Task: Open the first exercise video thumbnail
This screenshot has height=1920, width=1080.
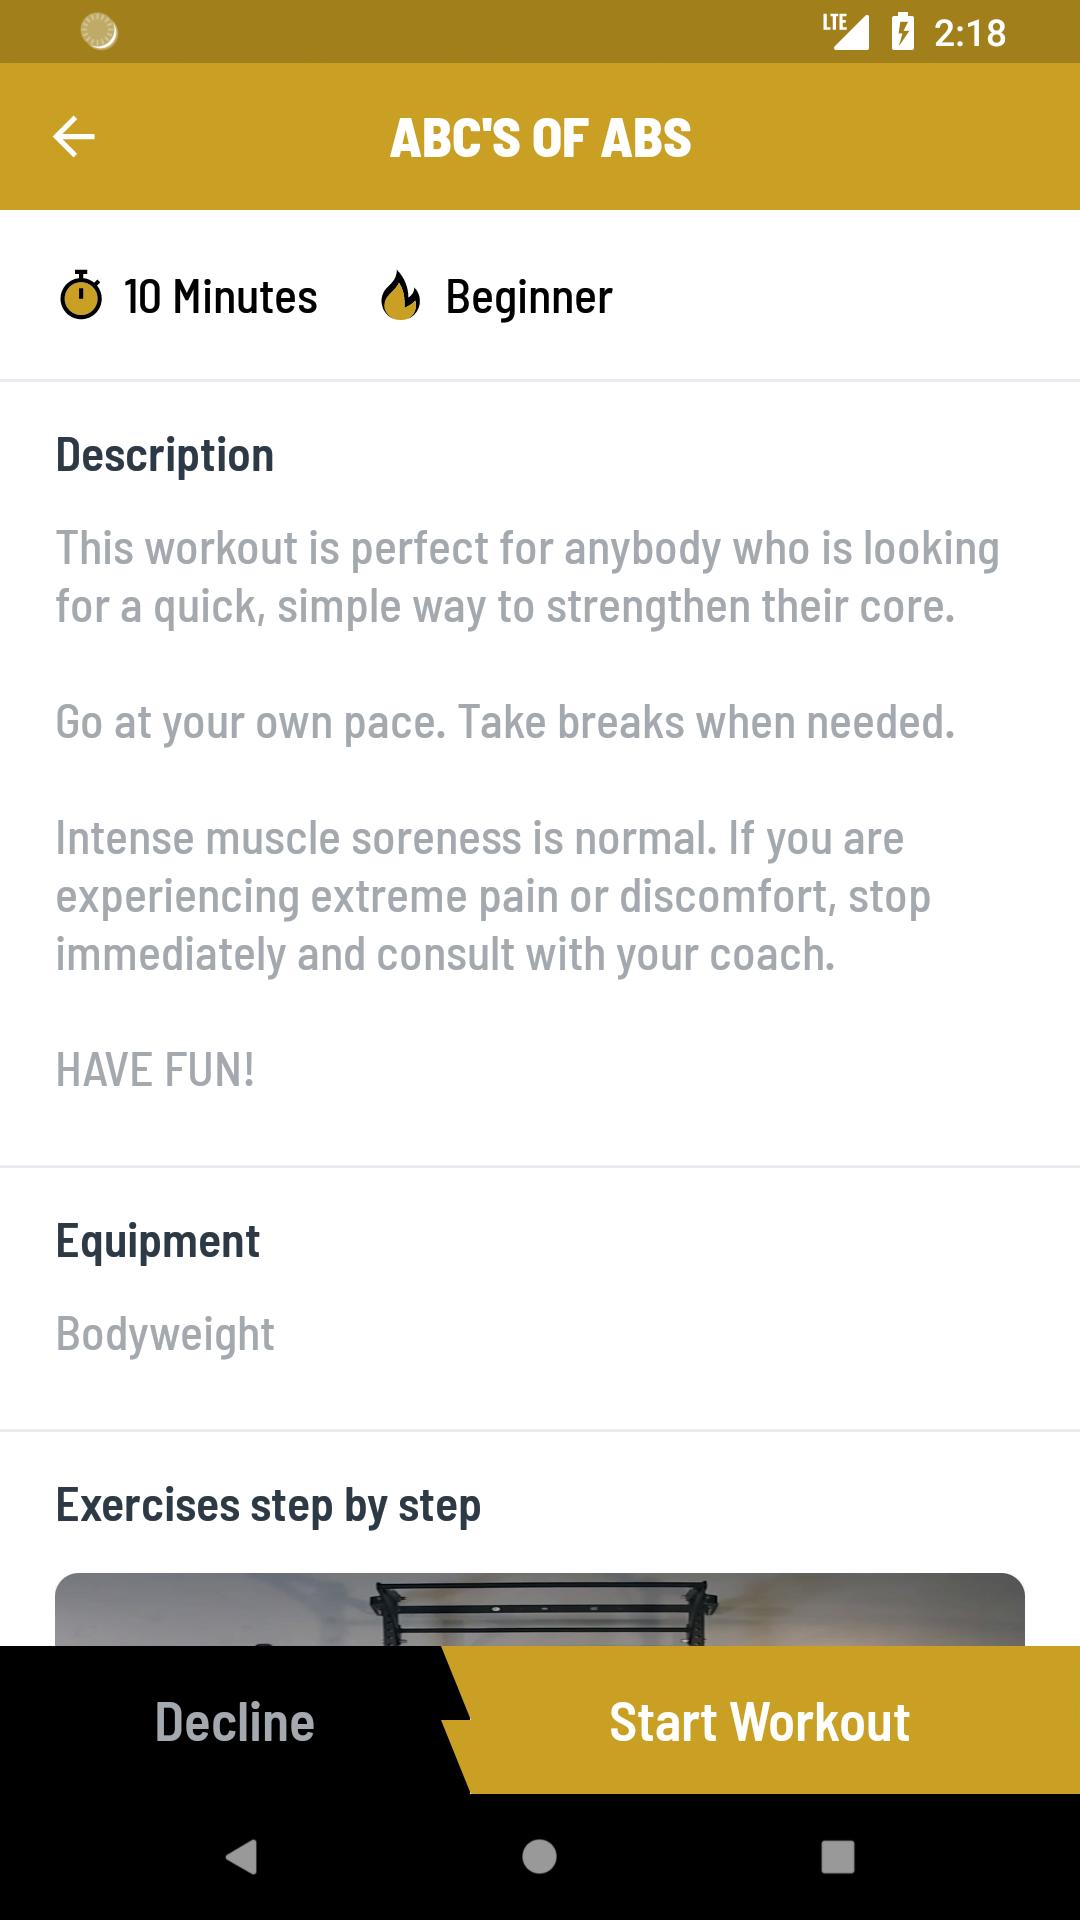Action: [540, 1609]
